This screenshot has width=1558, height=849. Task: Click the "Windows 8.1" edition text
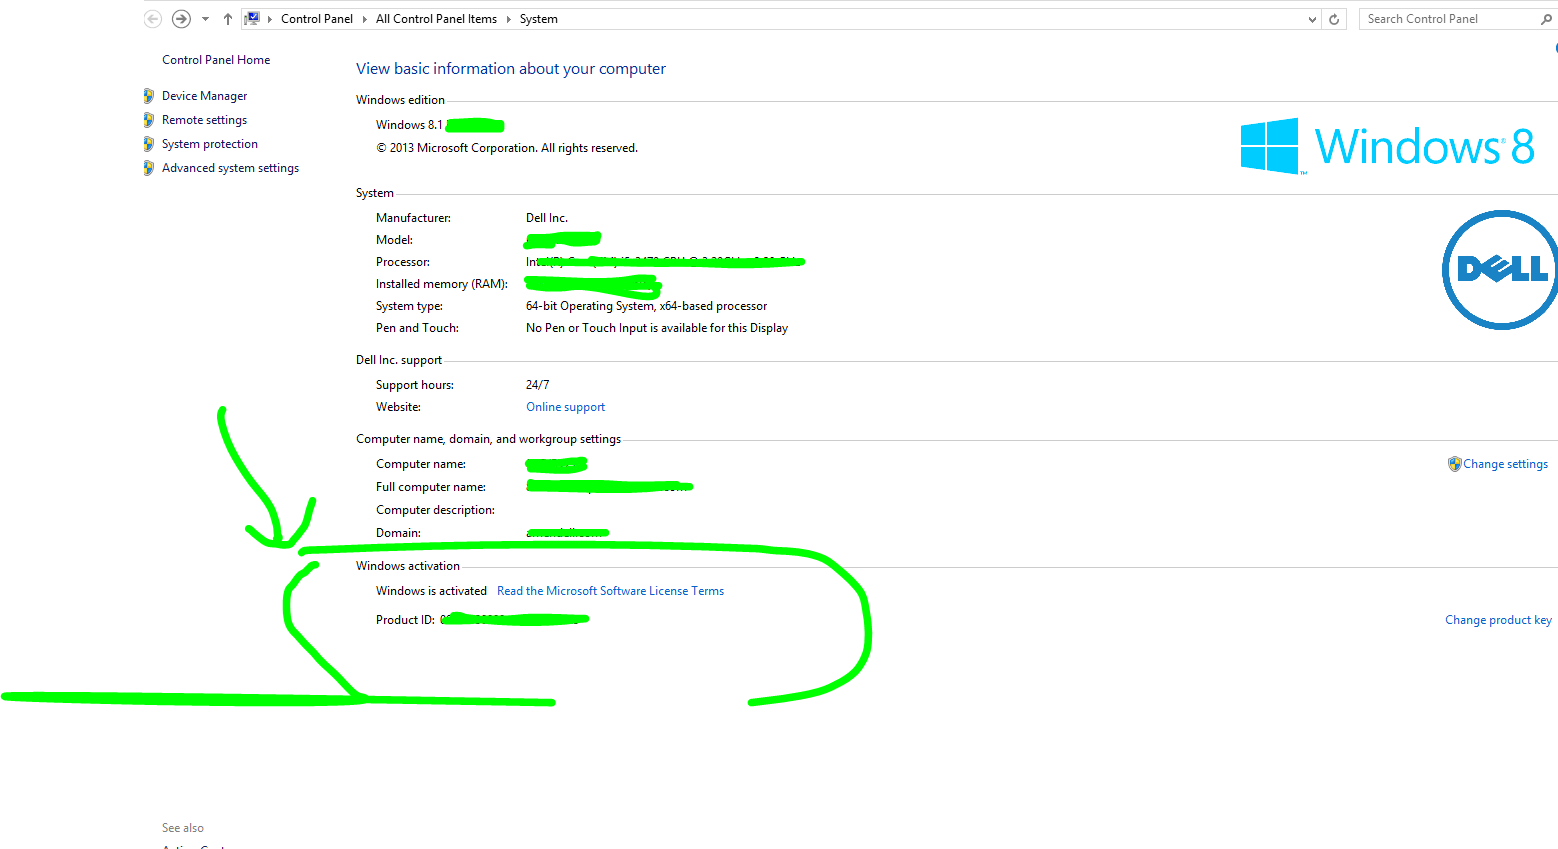[409, 125]
